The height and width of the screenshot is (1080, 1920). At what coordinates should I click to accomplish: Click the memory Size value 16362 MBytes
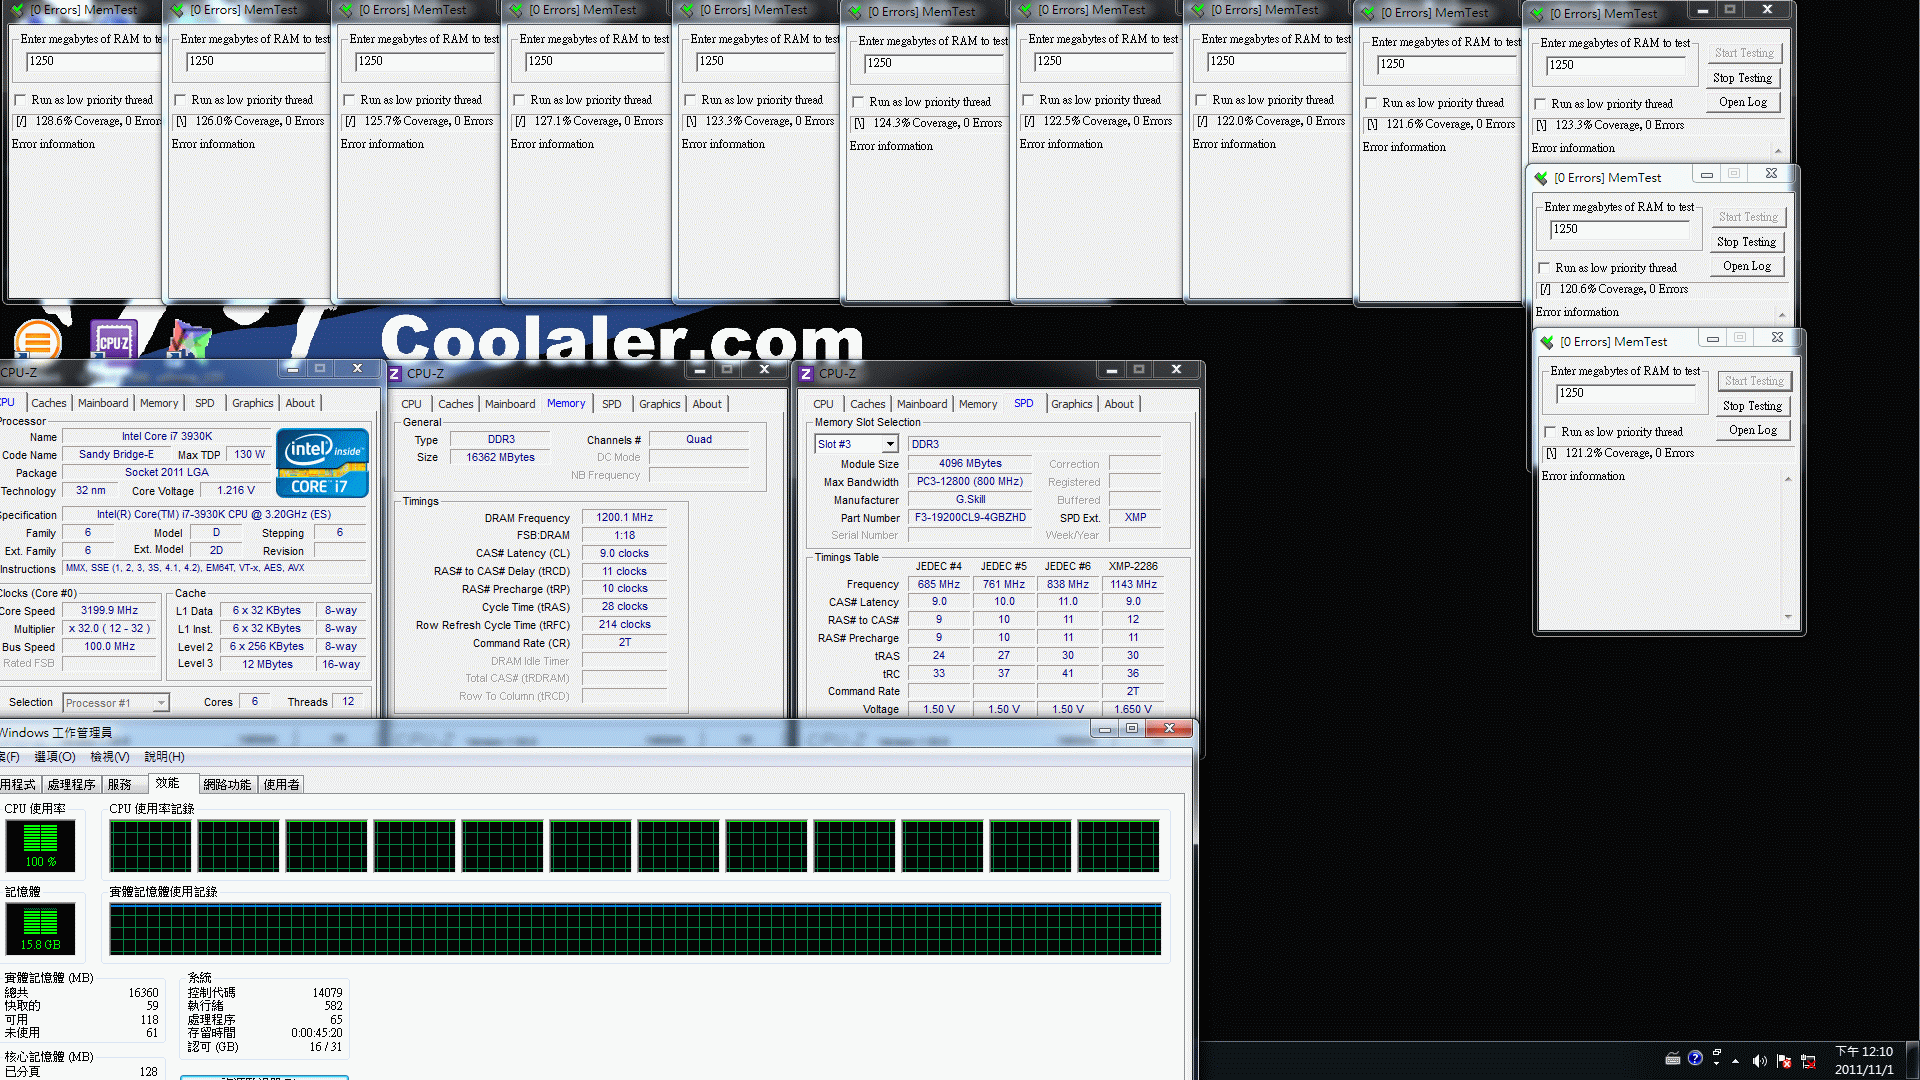tap(500, 457)
